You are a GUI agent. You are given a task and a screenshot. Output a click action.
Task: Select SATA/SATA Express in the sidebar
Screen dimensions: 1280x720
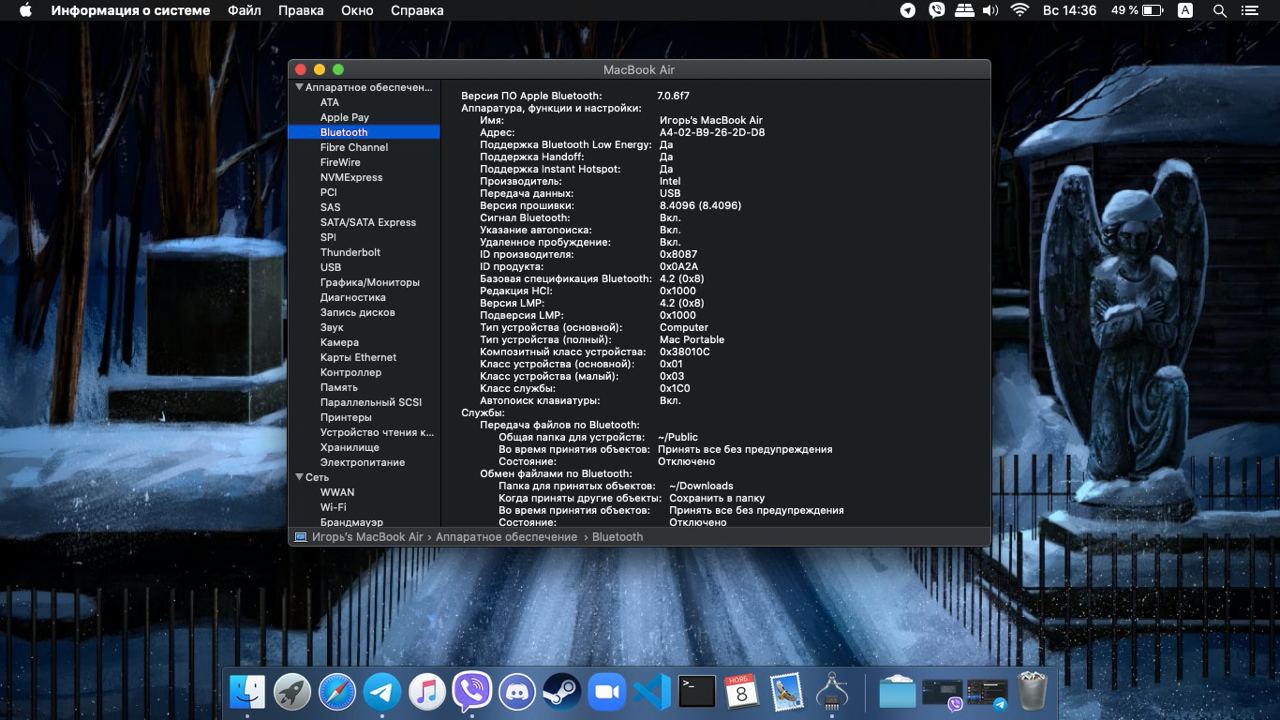(x=368, y=222)
